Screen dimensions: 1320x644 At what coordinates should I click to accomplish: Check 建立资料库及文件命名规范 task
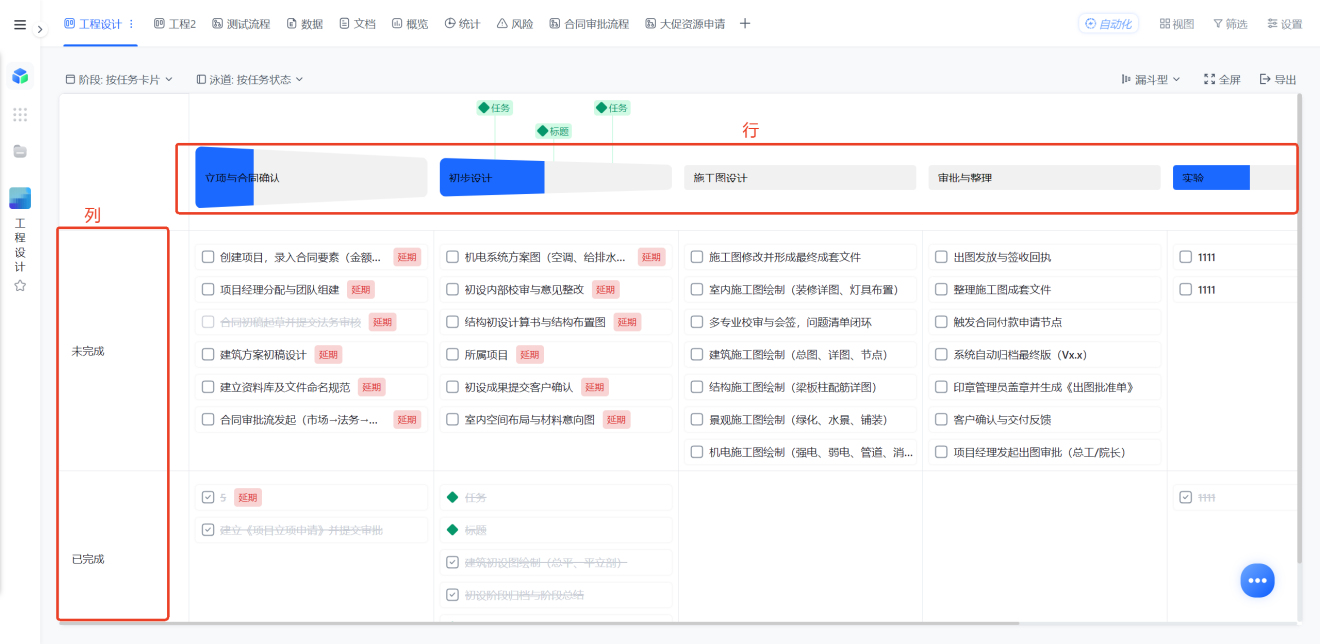(x=208, y=387)
